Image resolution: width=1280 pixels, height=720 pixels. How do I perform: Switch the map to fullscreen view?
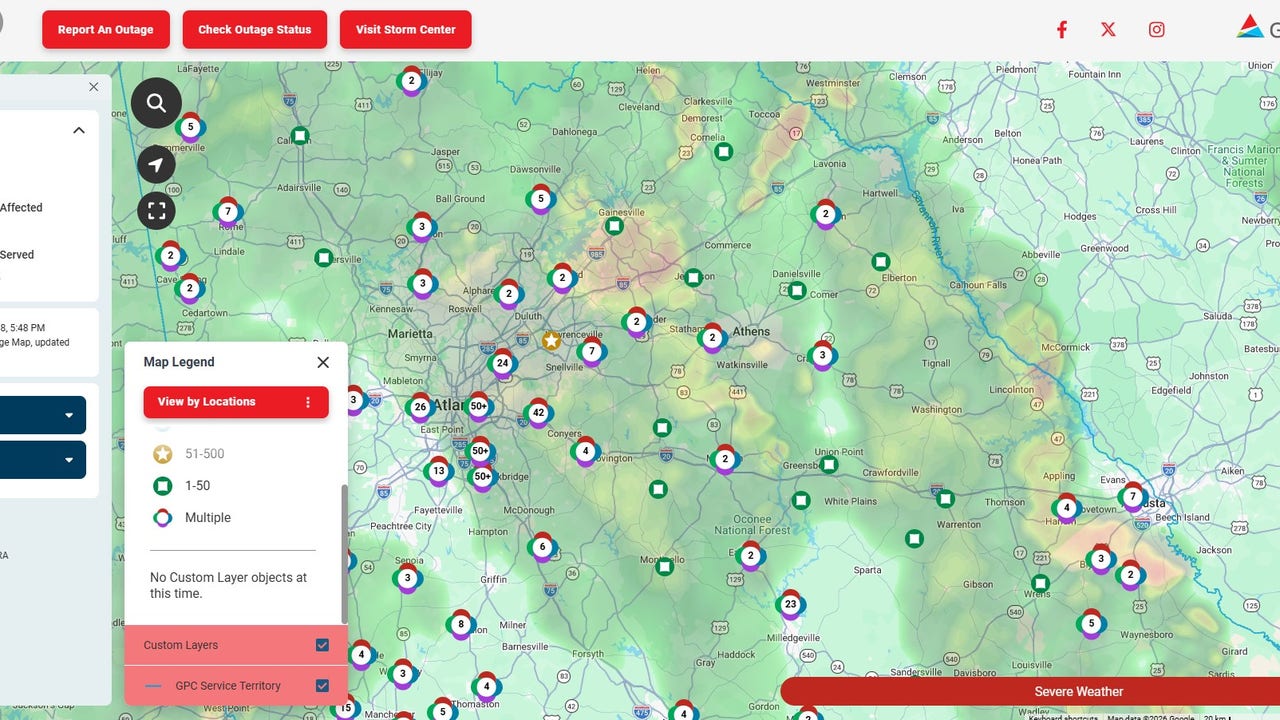[x=156, y=211]
